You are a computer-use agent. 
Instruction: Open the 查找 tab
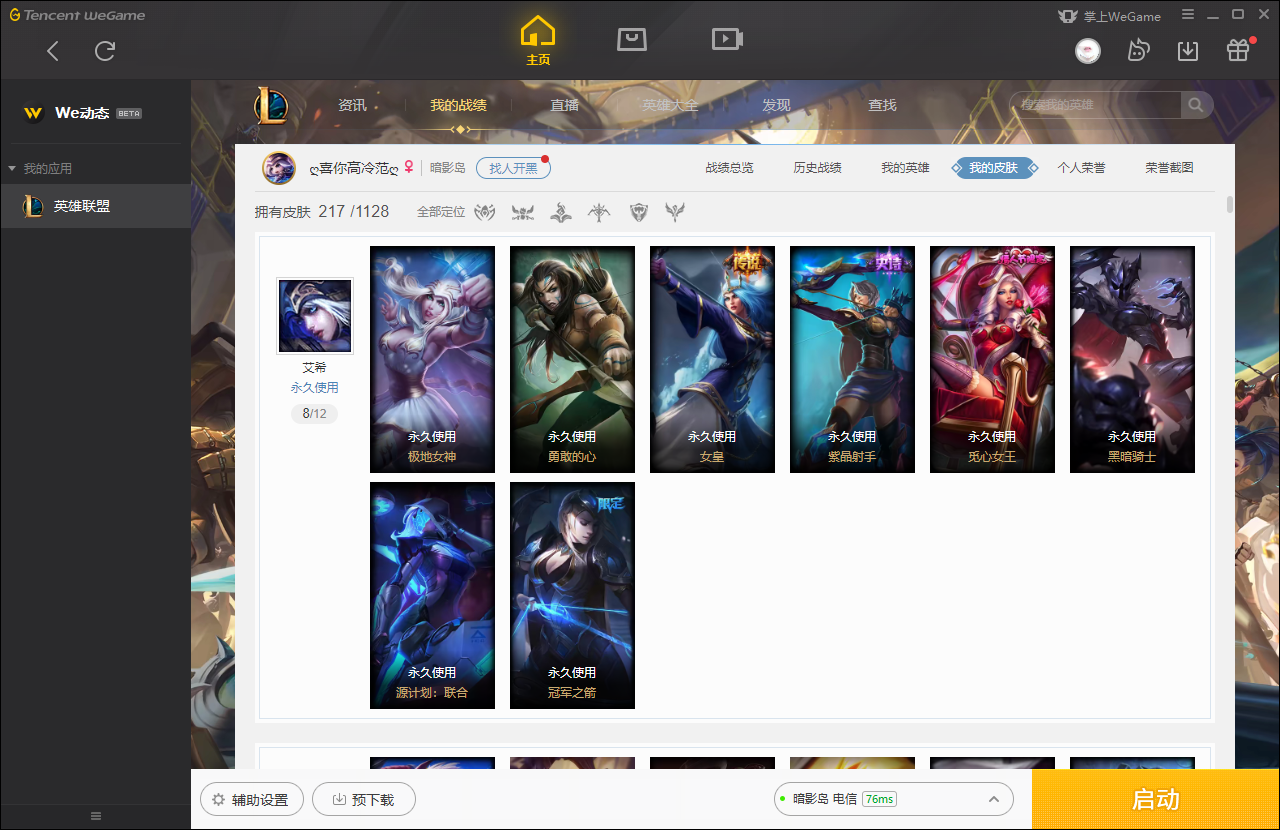[882, 105]
